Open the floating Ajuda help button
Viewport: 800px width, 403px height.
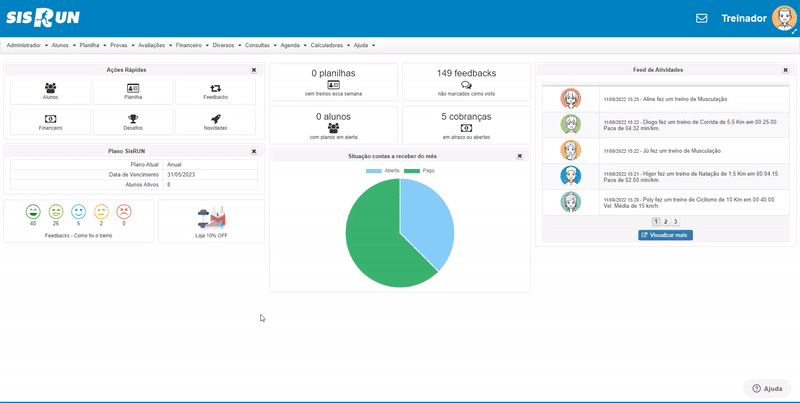click(x=767, y=388)
